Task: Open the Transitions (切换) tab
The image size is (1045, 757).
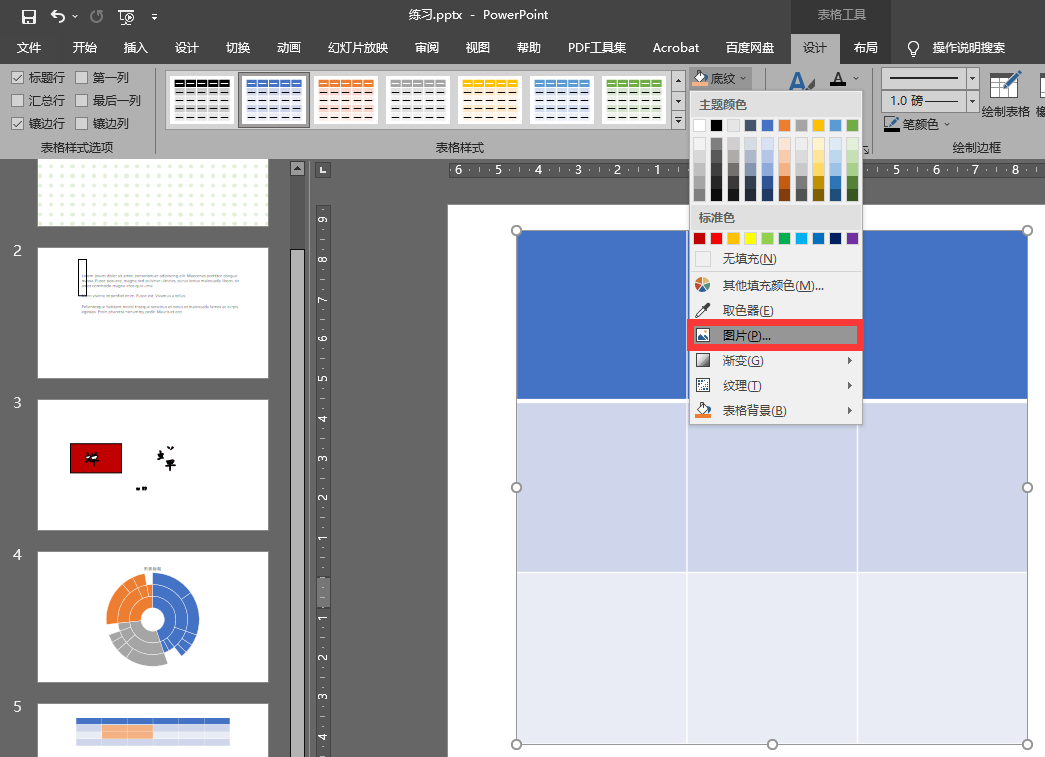Action: point(238,48)
